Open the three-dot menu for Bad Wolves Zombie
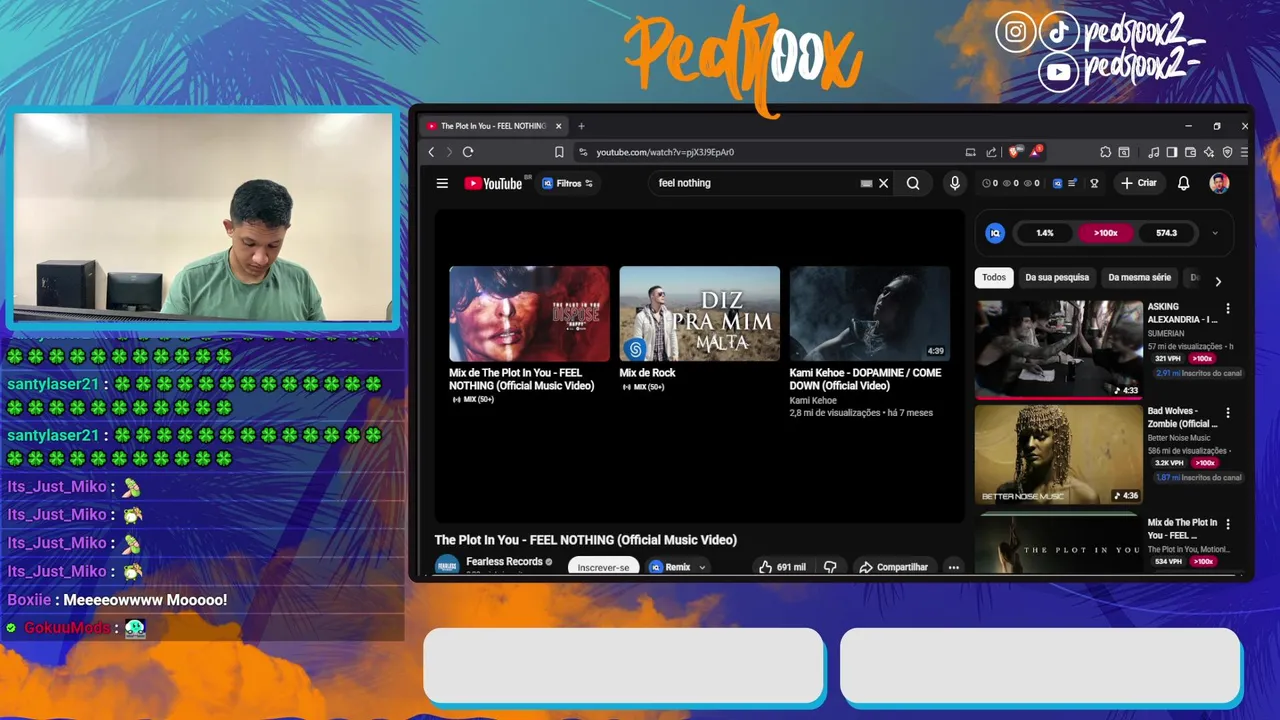 1228,412
